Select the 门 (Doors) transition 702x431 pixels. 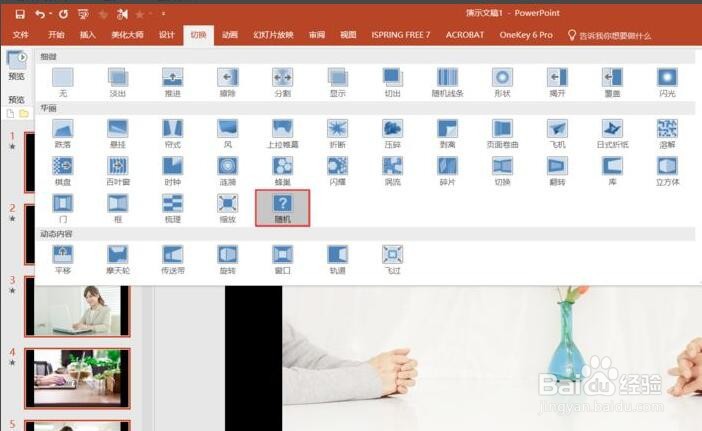(x=63, y=209)
